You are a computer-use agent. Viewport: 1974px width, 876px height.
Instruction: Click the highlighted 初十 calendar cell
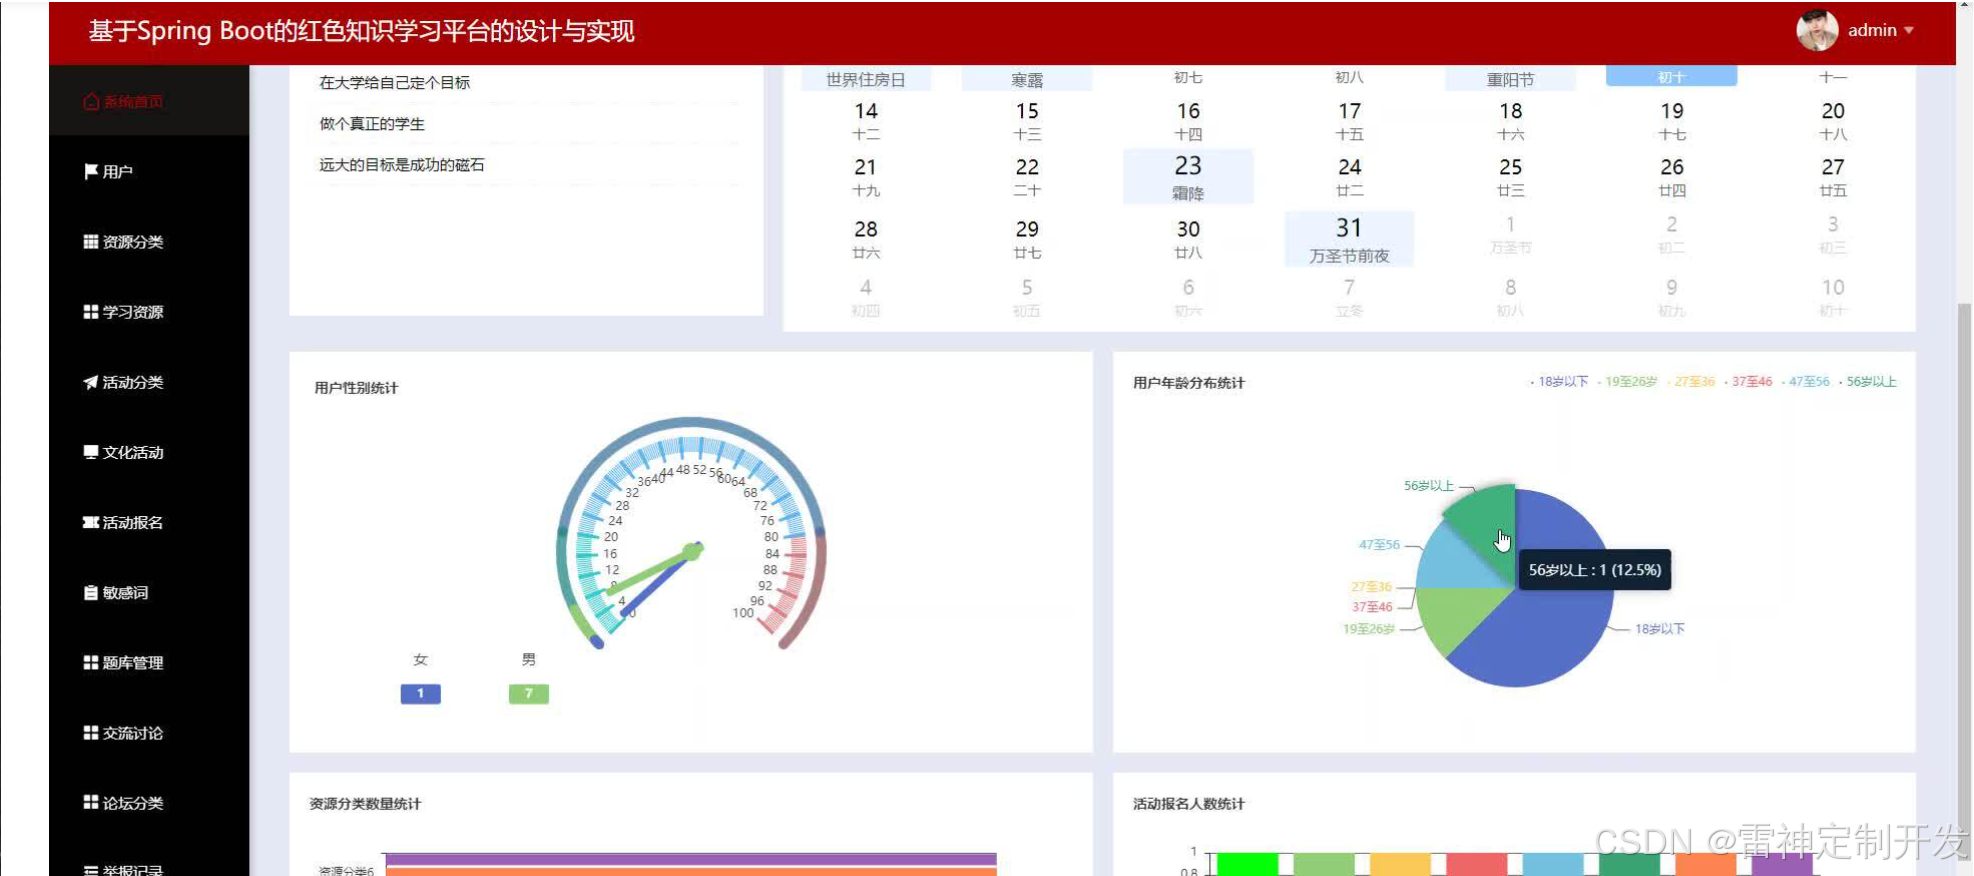(x=1672, y=76)
